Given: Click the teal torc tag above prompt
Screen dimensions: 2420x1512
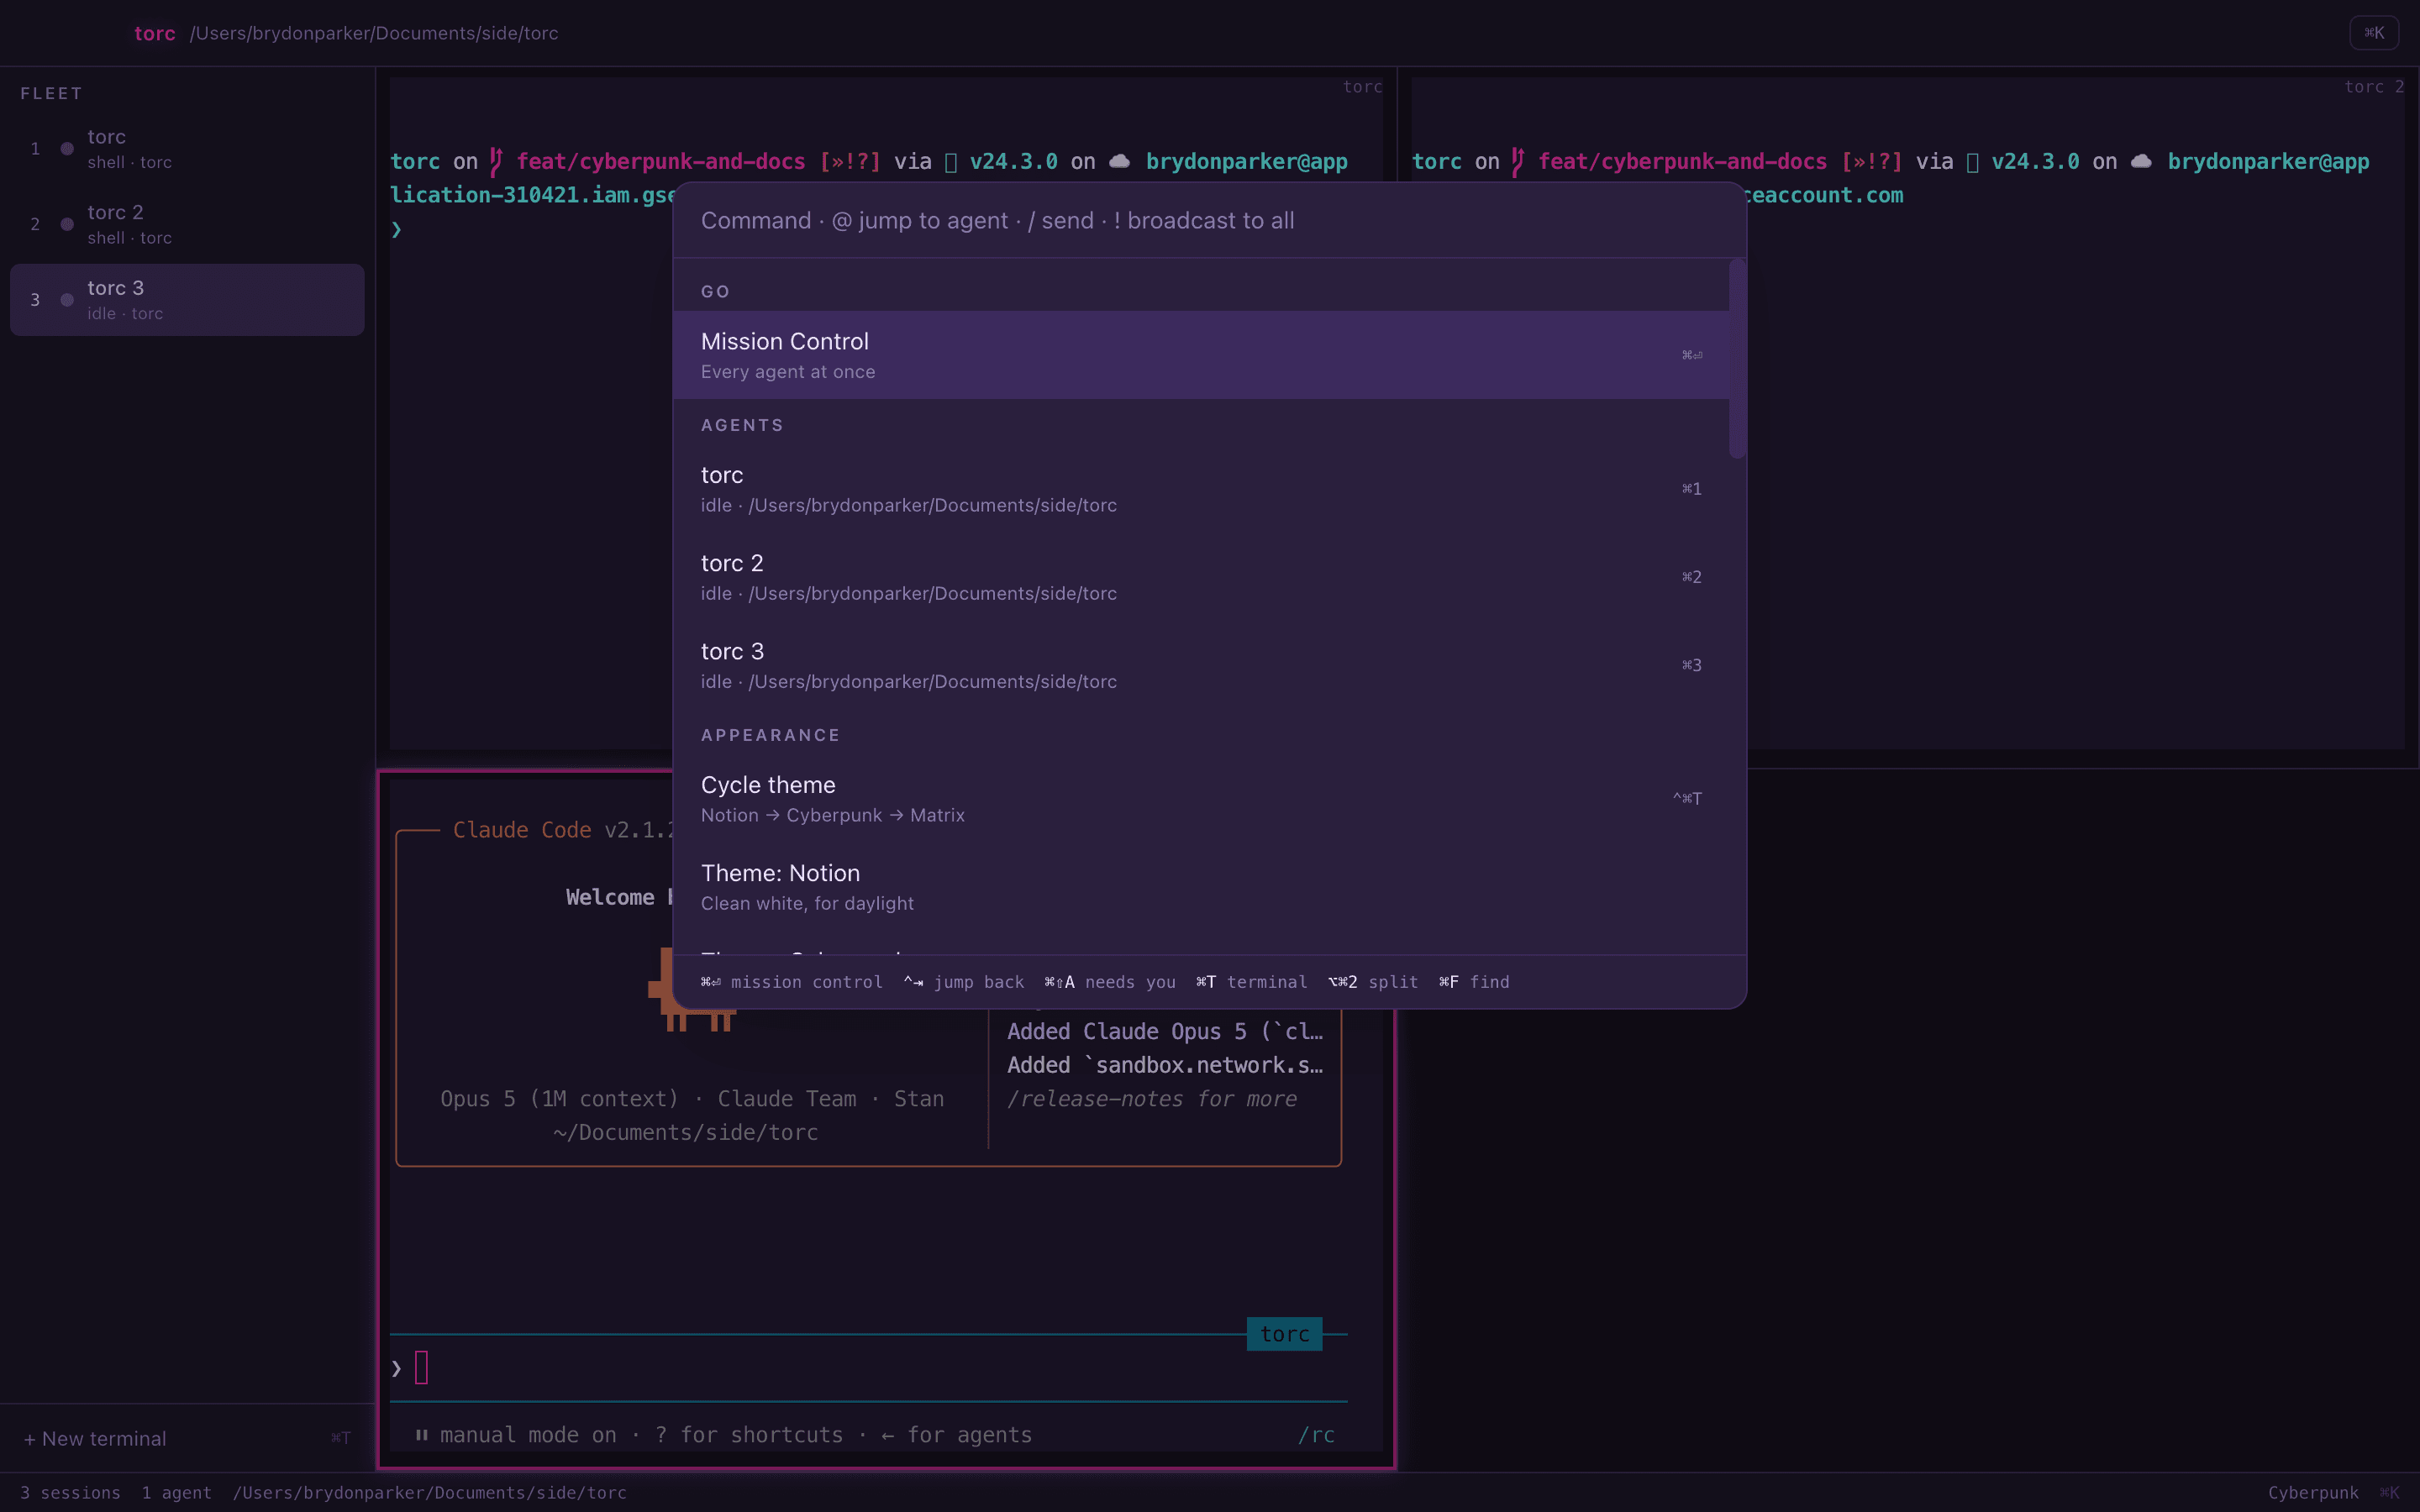Looking at the screenshot, I should coord(1285,1334).
